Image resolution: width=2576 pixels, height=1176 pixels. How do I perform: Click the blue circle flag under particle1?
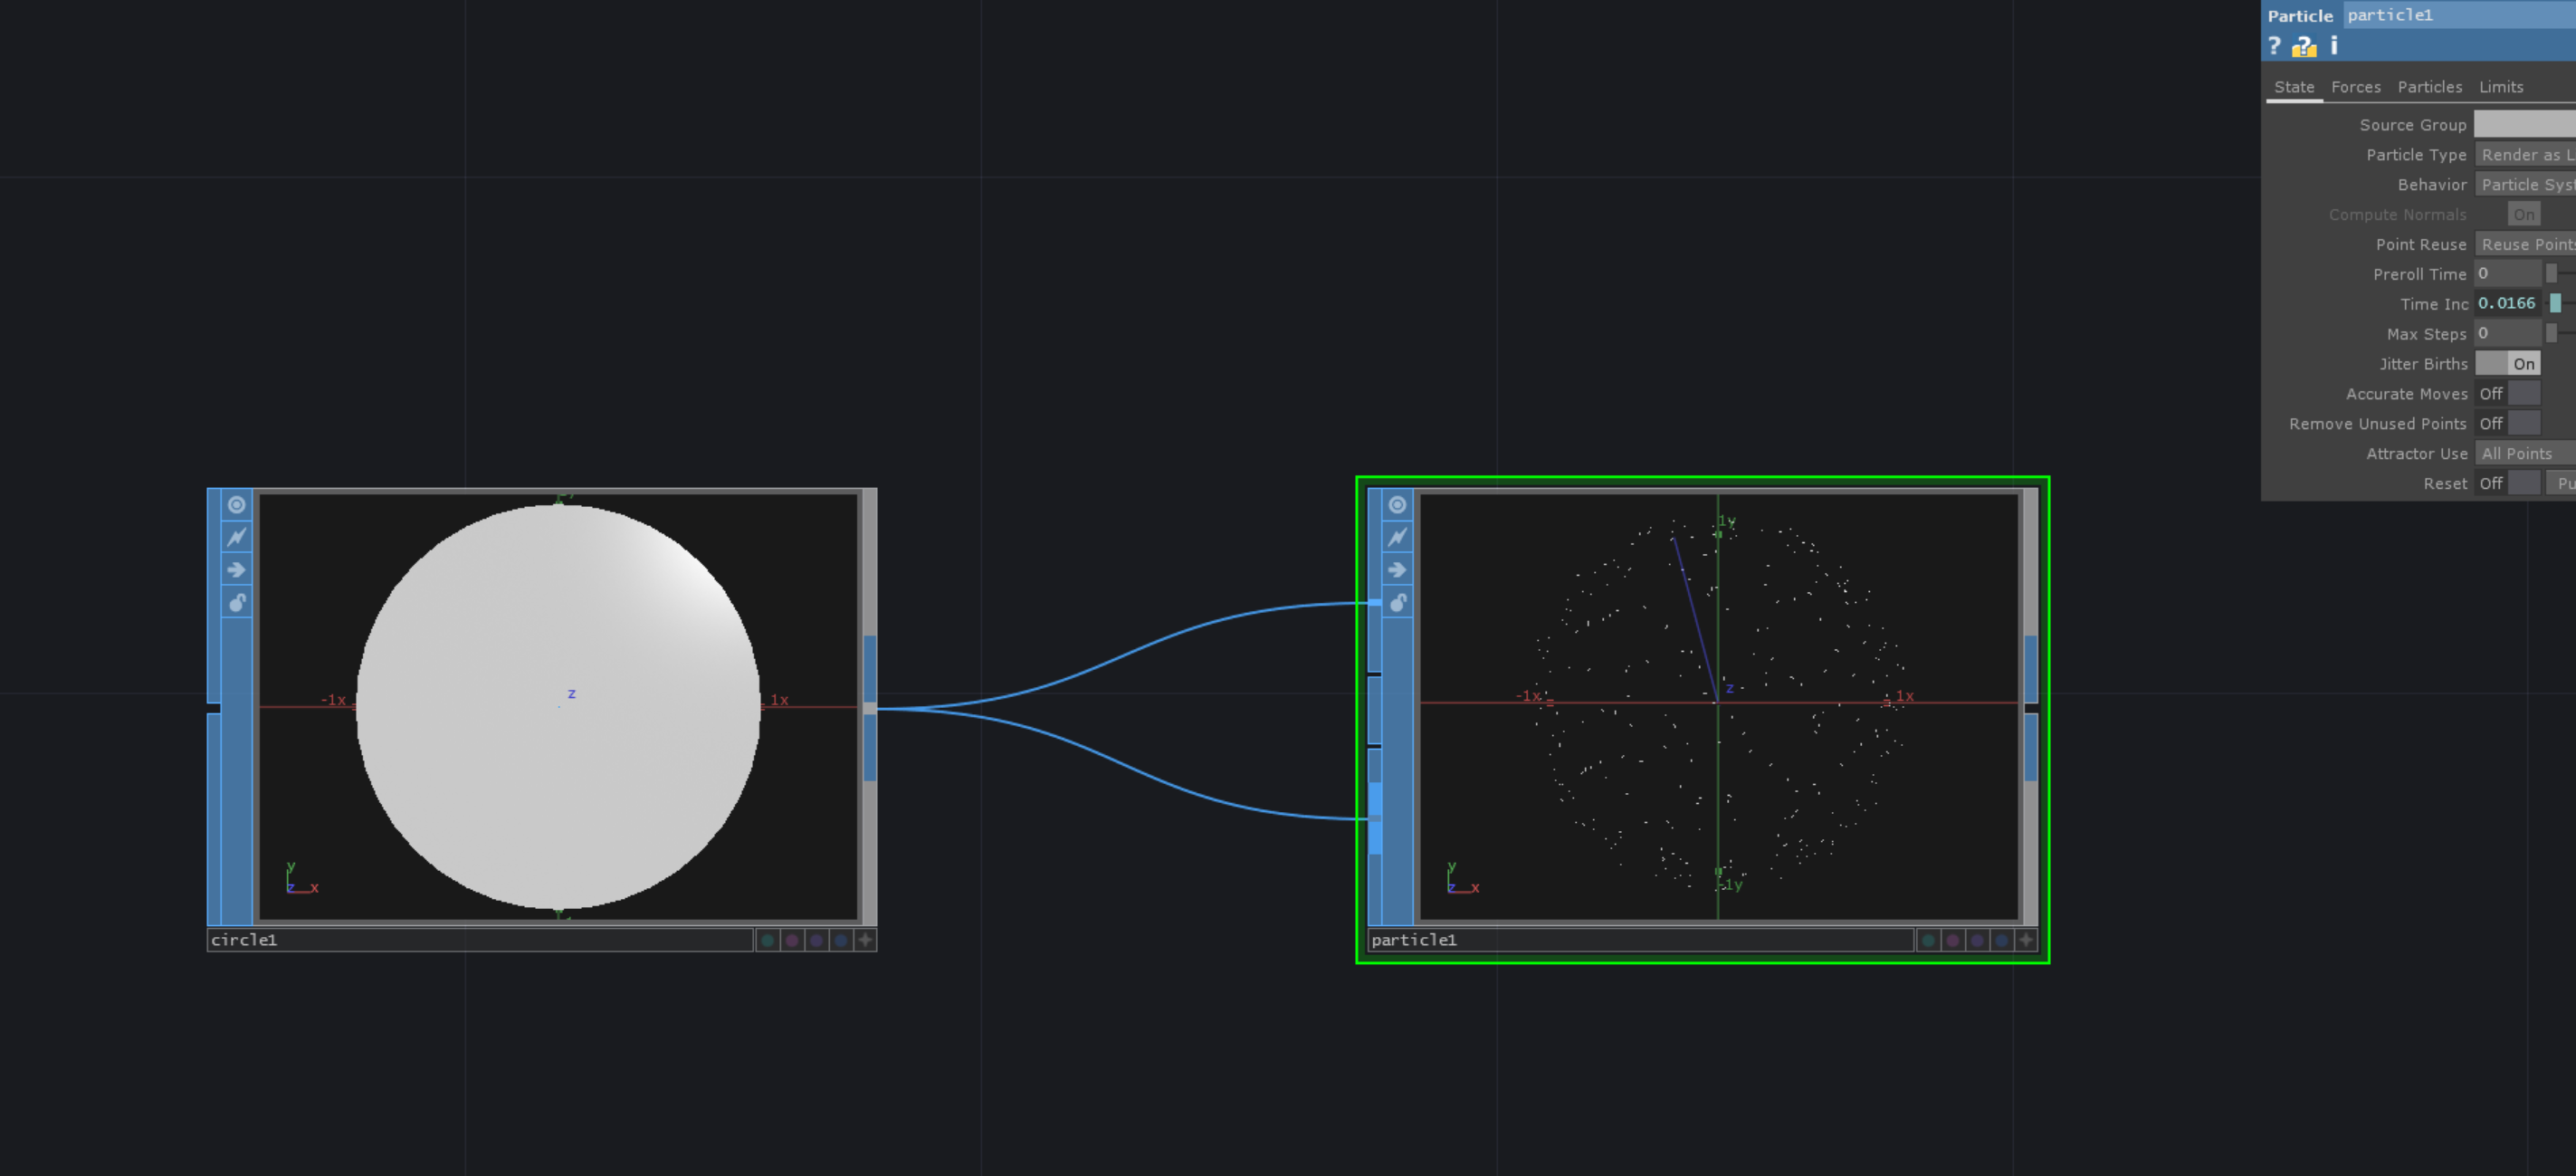coord(2002,940)
